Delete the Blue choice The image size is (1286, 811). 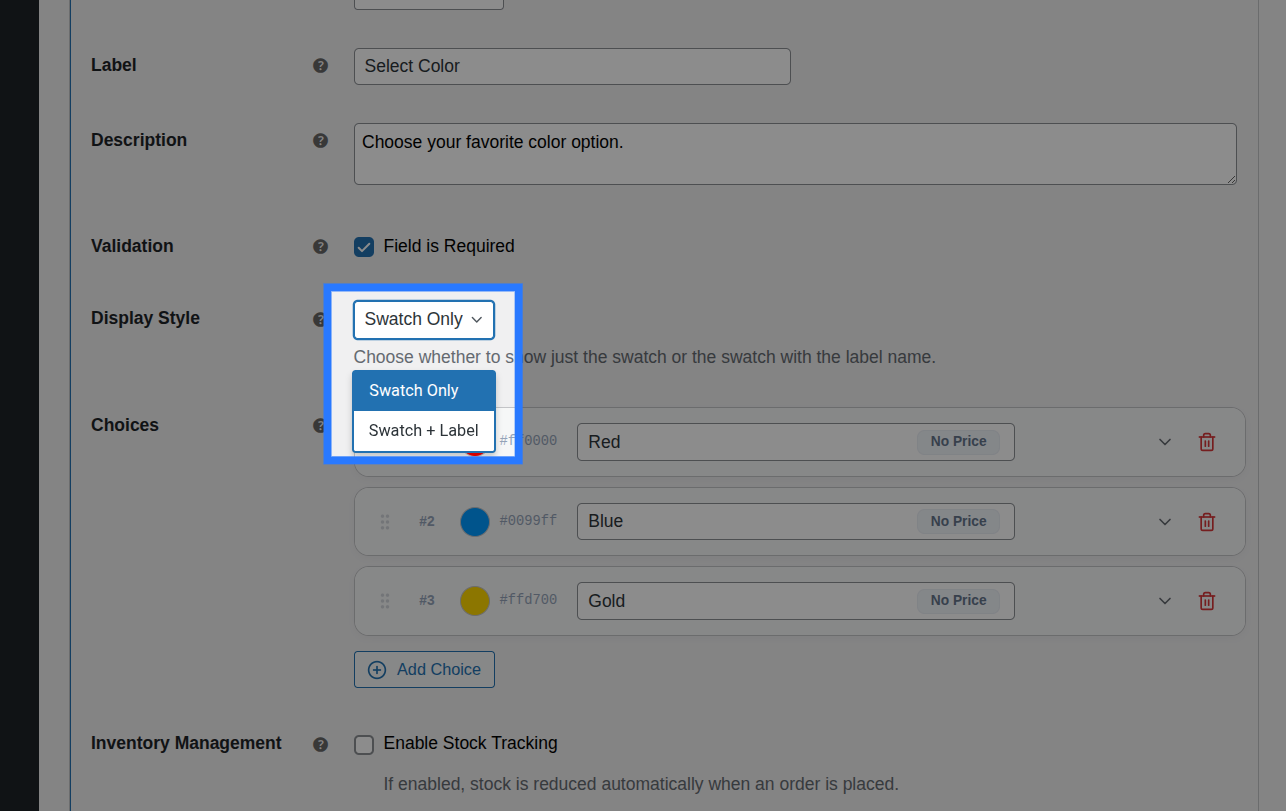pos(1207,522)
